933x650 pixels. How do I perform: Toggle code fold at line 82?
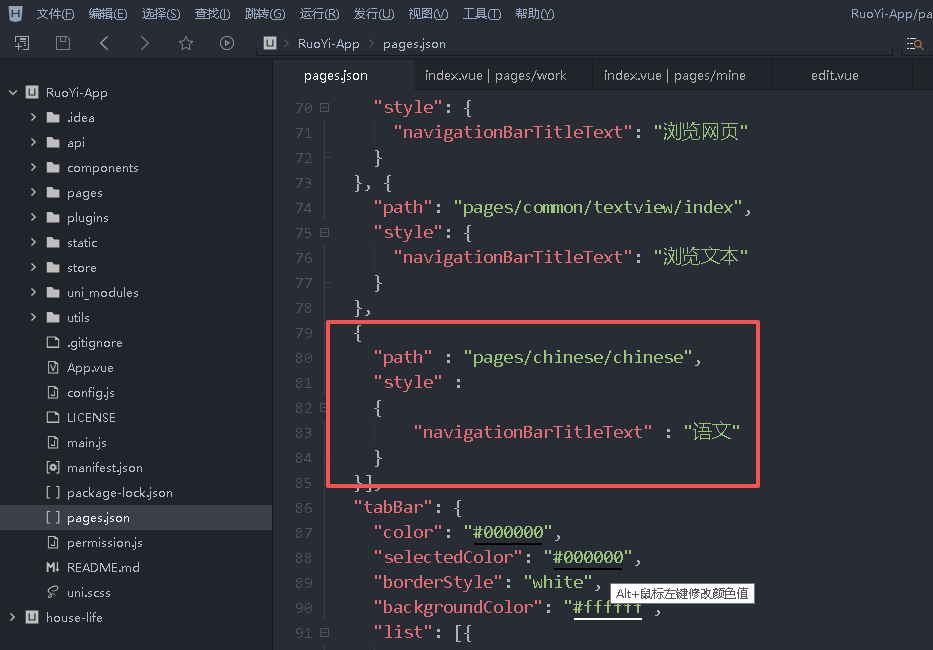(324, 408)
